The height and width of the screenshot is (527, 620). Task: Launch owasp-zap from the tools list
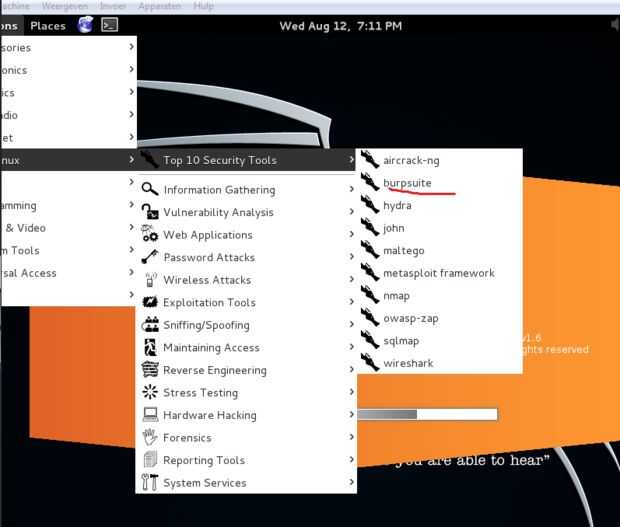[439, 317]
